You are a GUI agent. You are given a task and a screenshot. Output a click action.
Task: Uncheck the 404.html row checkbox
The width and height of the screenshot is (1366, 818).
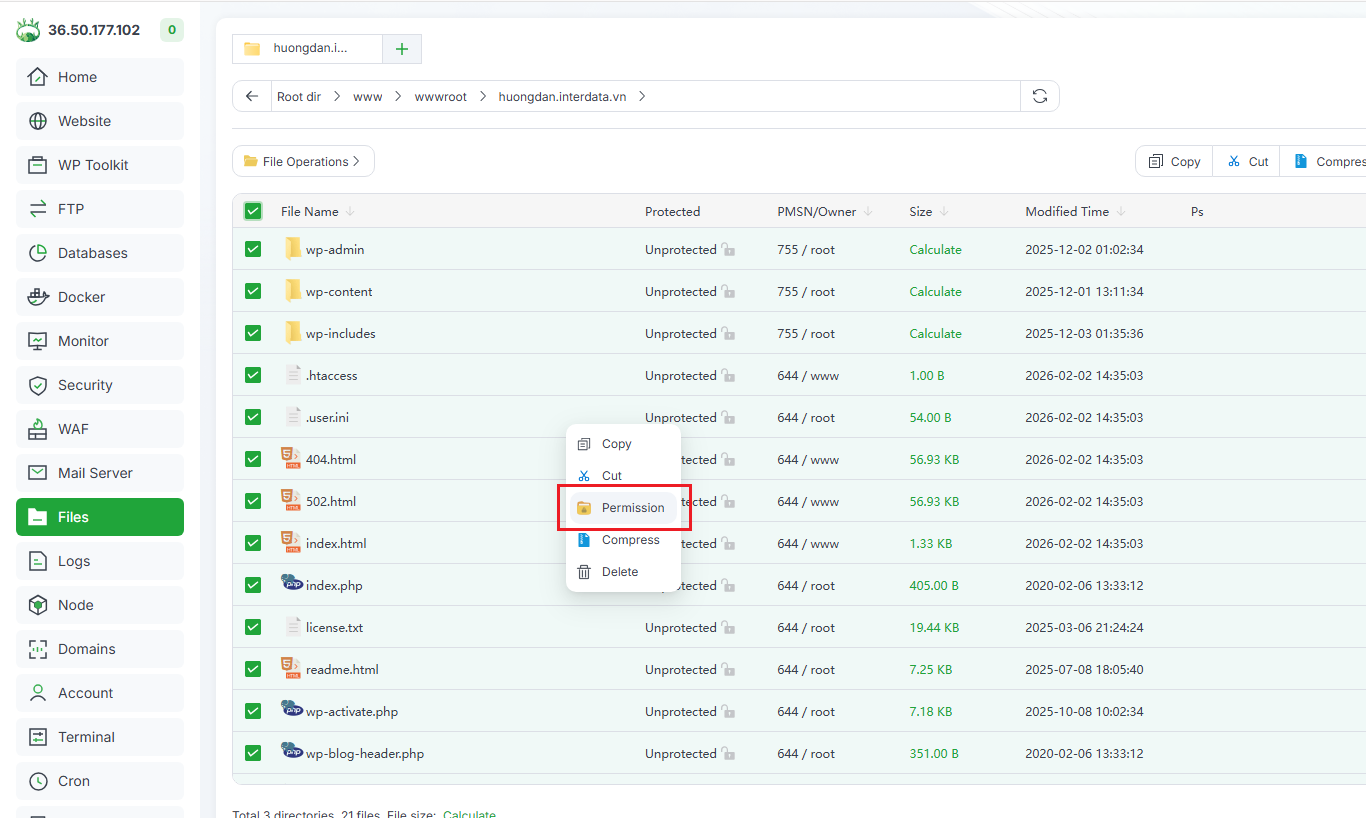point(253,459)
